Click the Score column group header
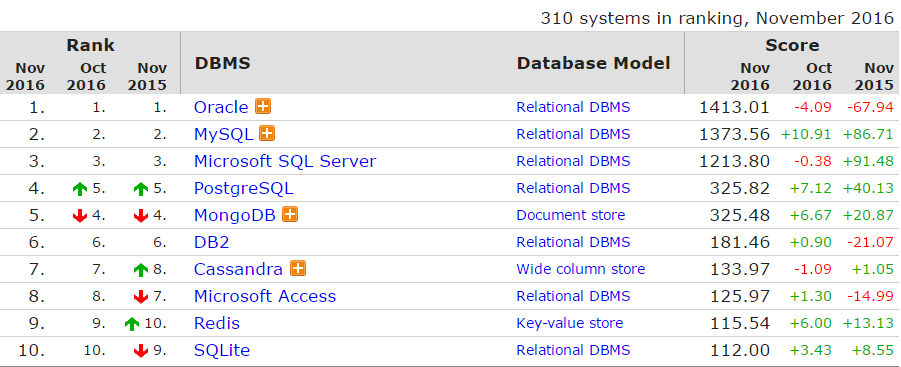This screenshot has width=901, height=367. [x=792, y=45]
